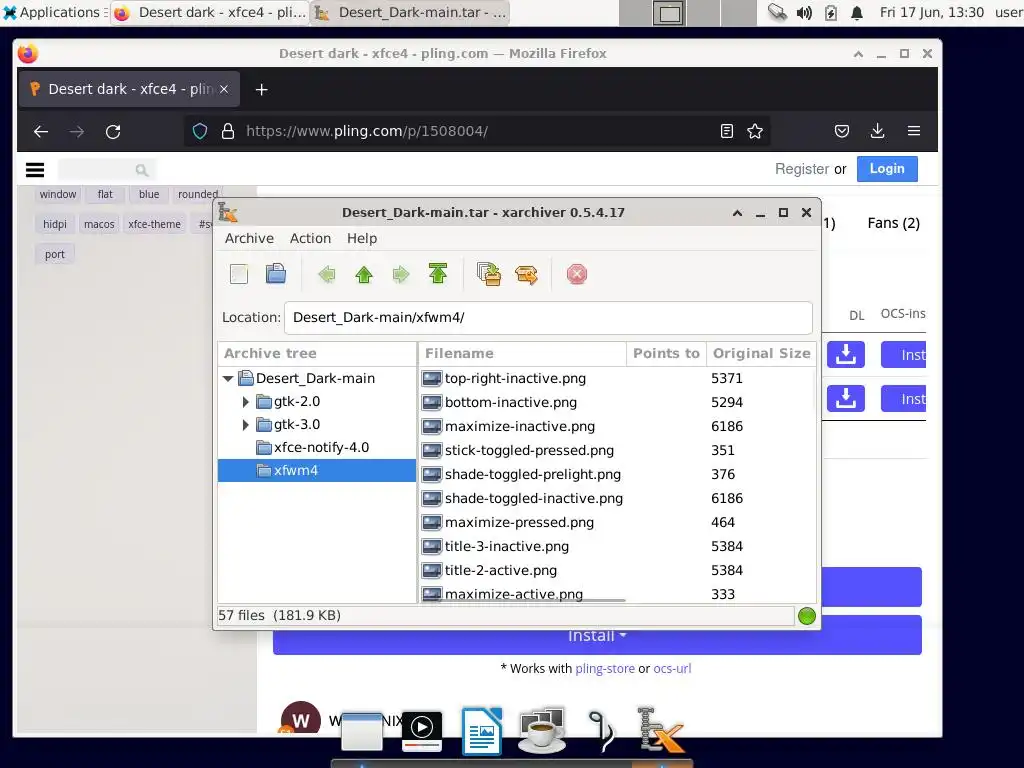The height and width of the screenshot is (768, 1024).
Task: Click the pling search magnifier icon
Action: 142,170
